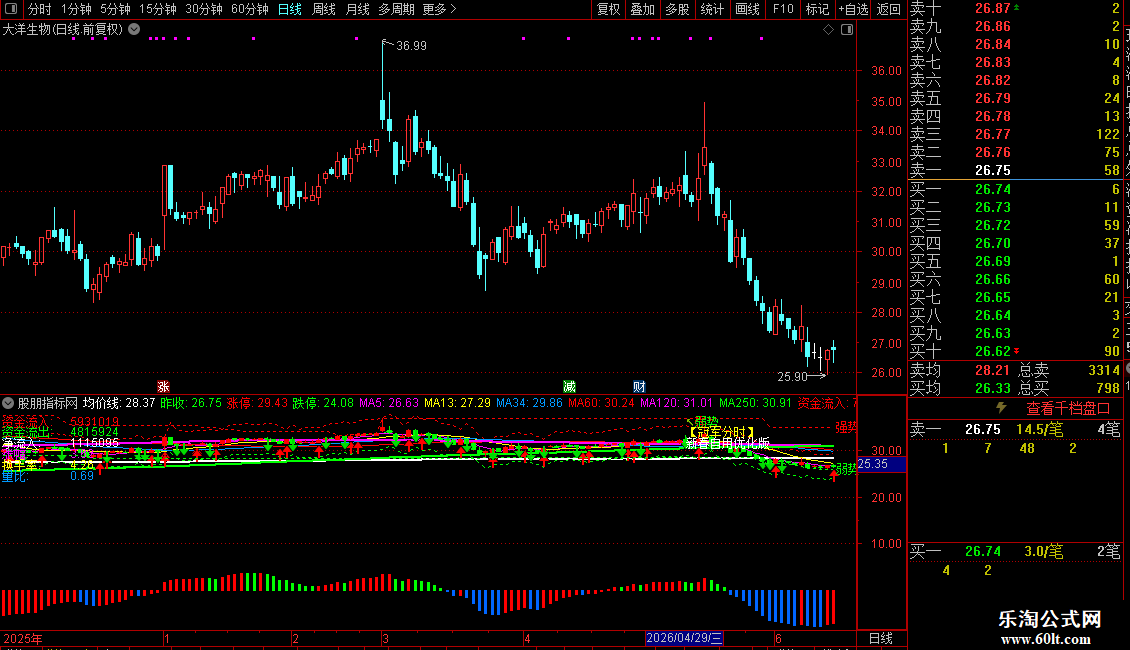The width and height of the screenshot is (1130, 650).
Task: Click the 返回 back button
Action: (x=889, y=9)
